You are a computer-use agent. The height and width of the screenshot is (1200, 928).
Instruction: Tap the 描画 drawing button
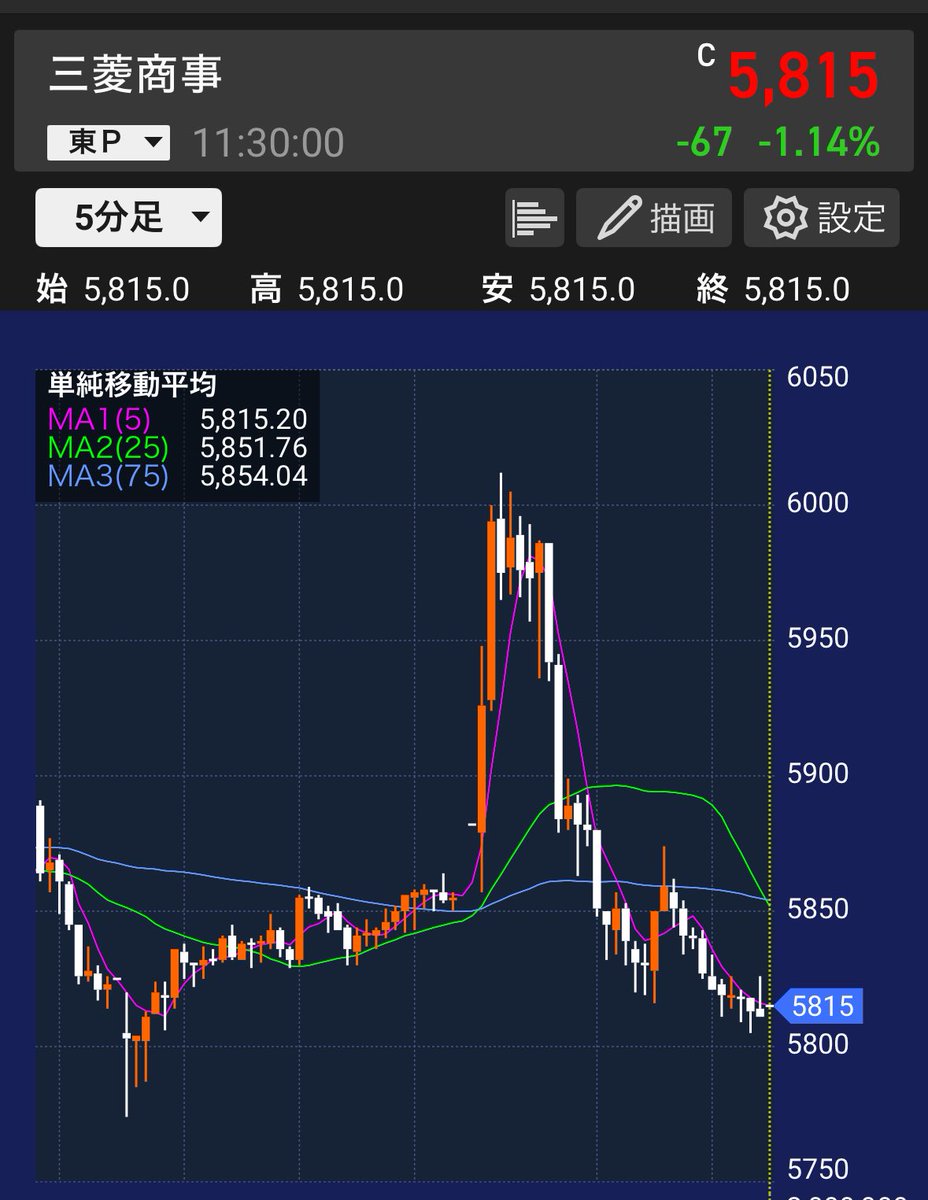click(654, 218)
